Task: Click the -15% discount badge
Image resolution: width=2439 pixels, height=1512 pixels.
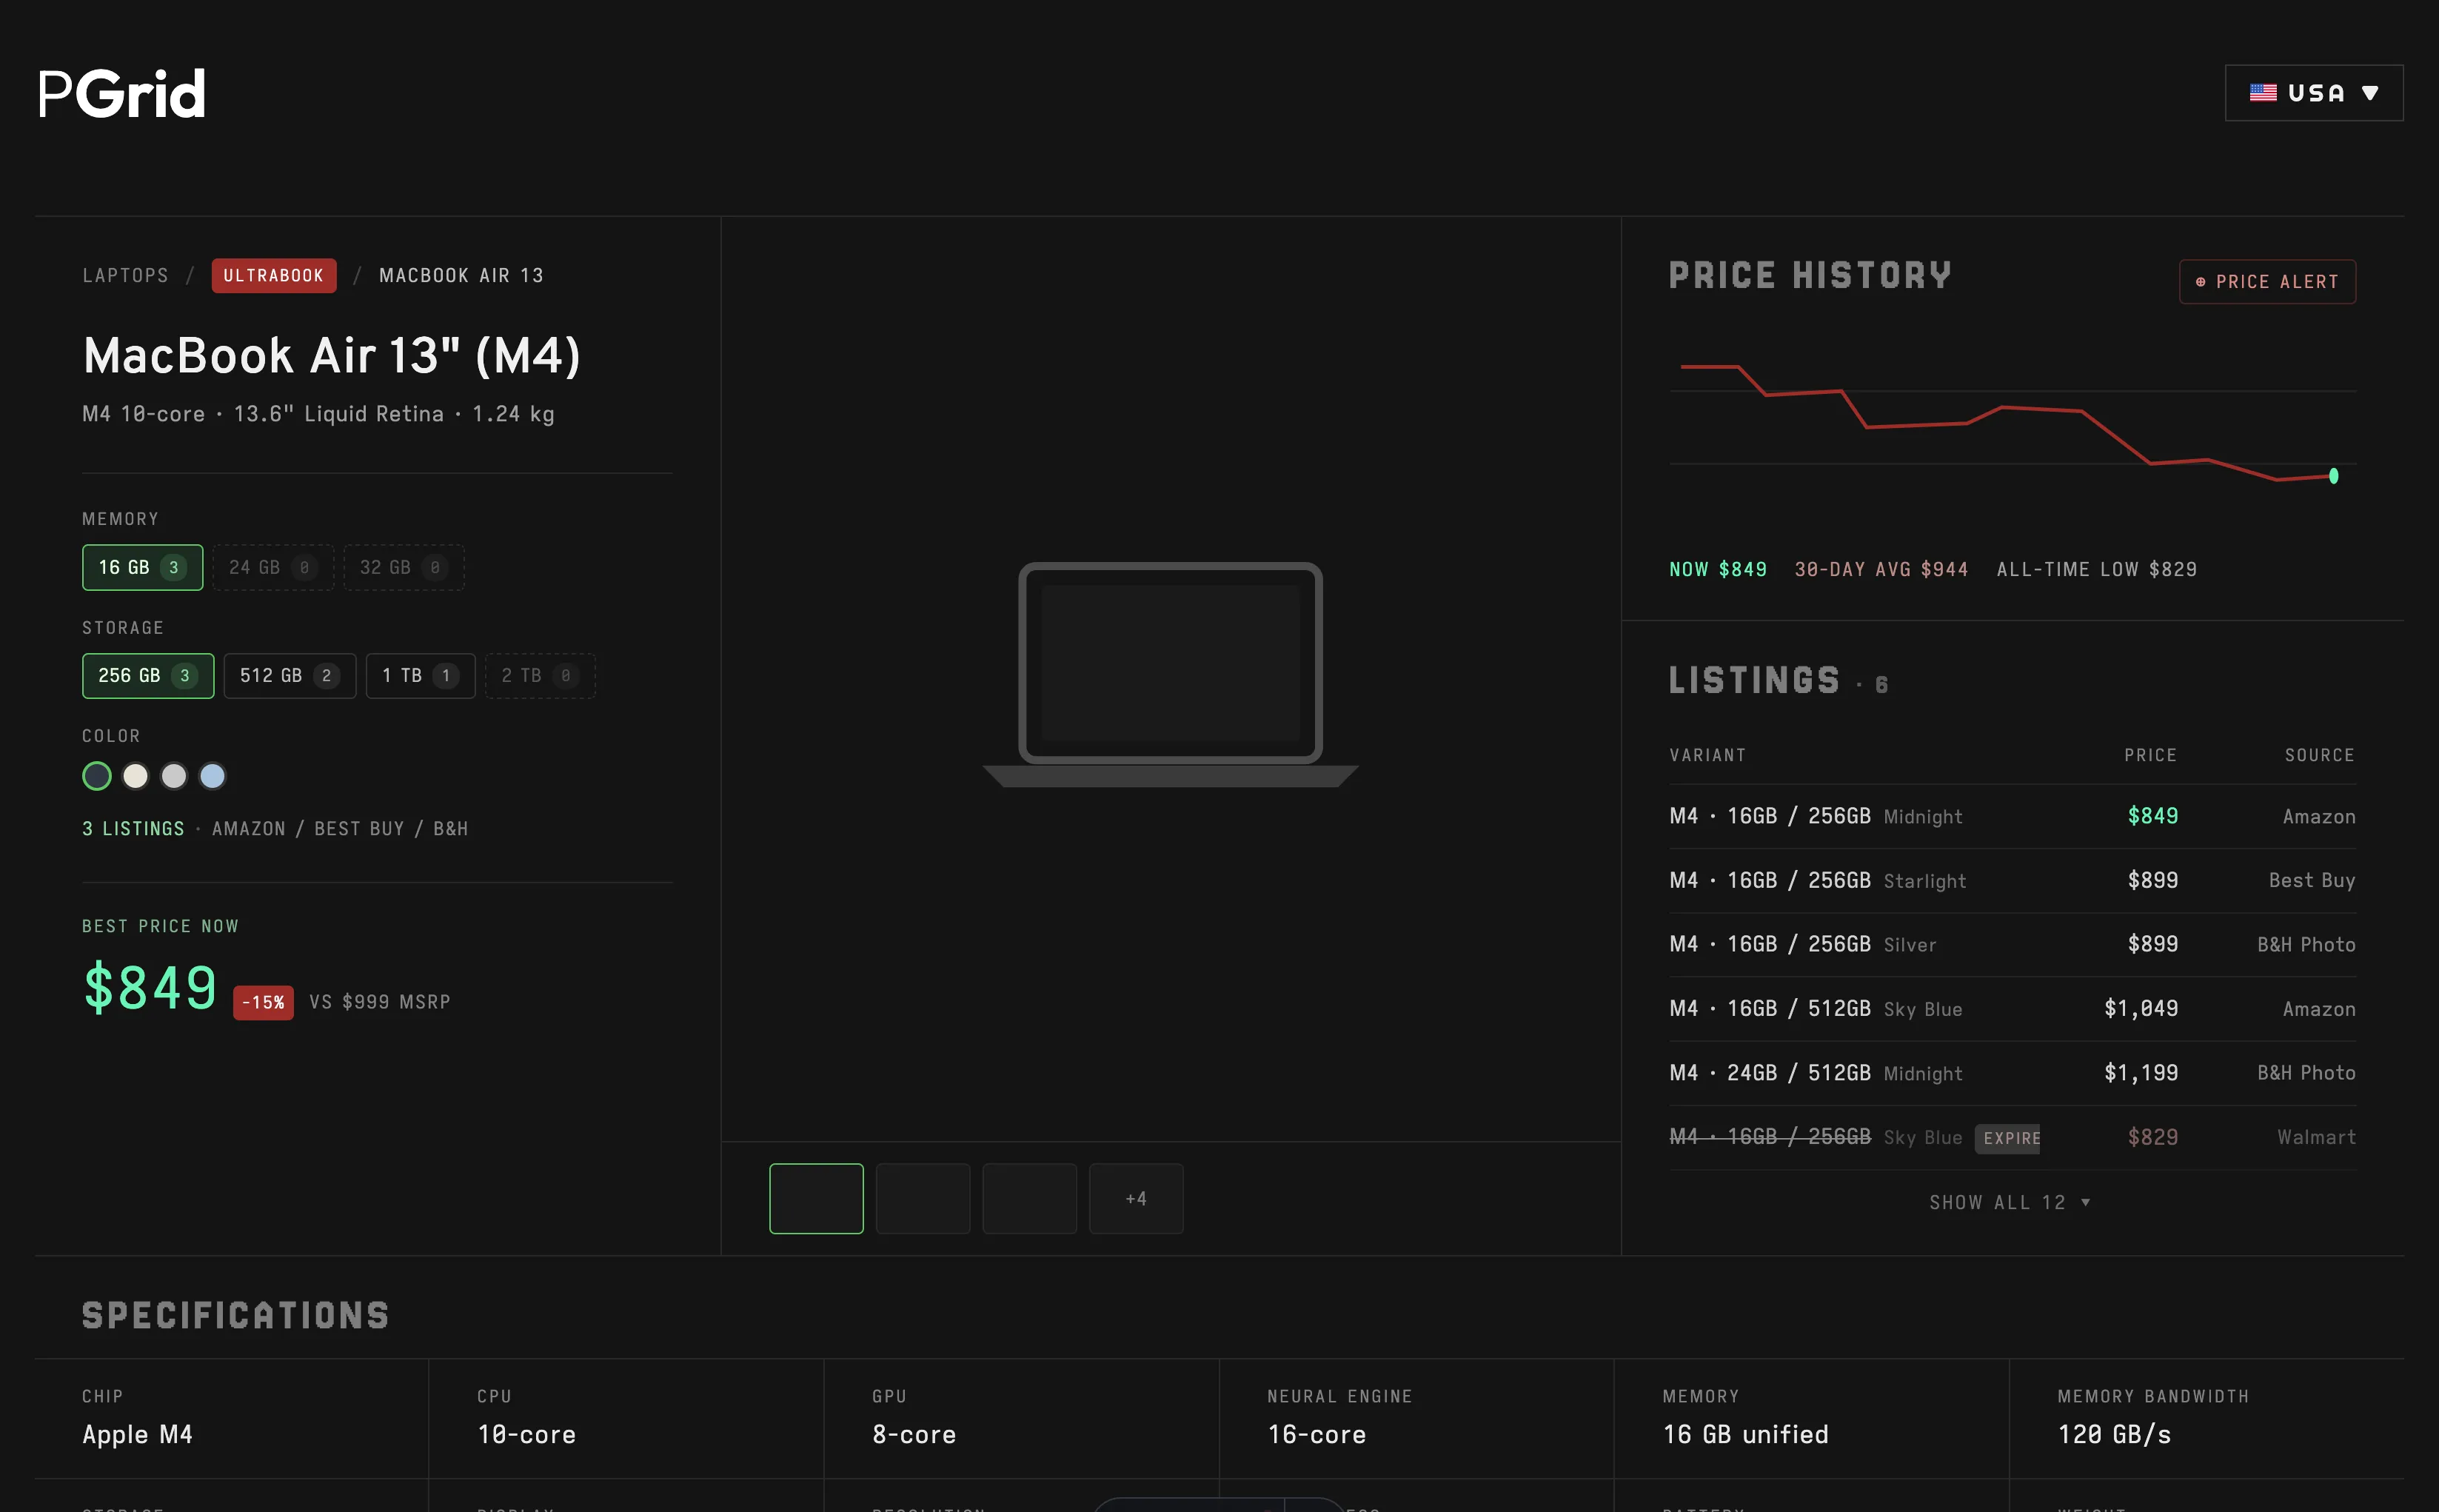Action: (263, 1002)
